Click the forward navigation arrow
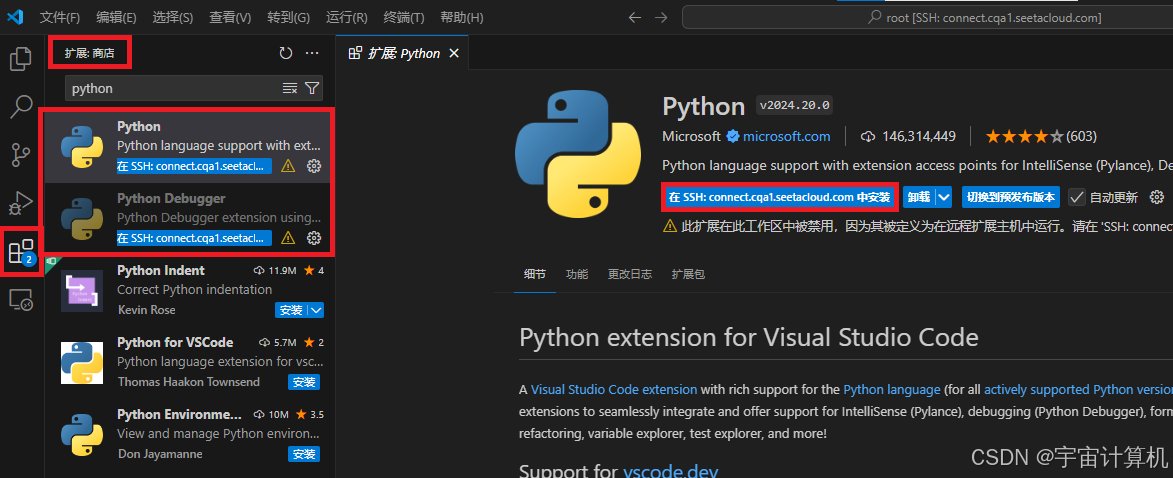The image size is (1173, 478). (661, 17)
